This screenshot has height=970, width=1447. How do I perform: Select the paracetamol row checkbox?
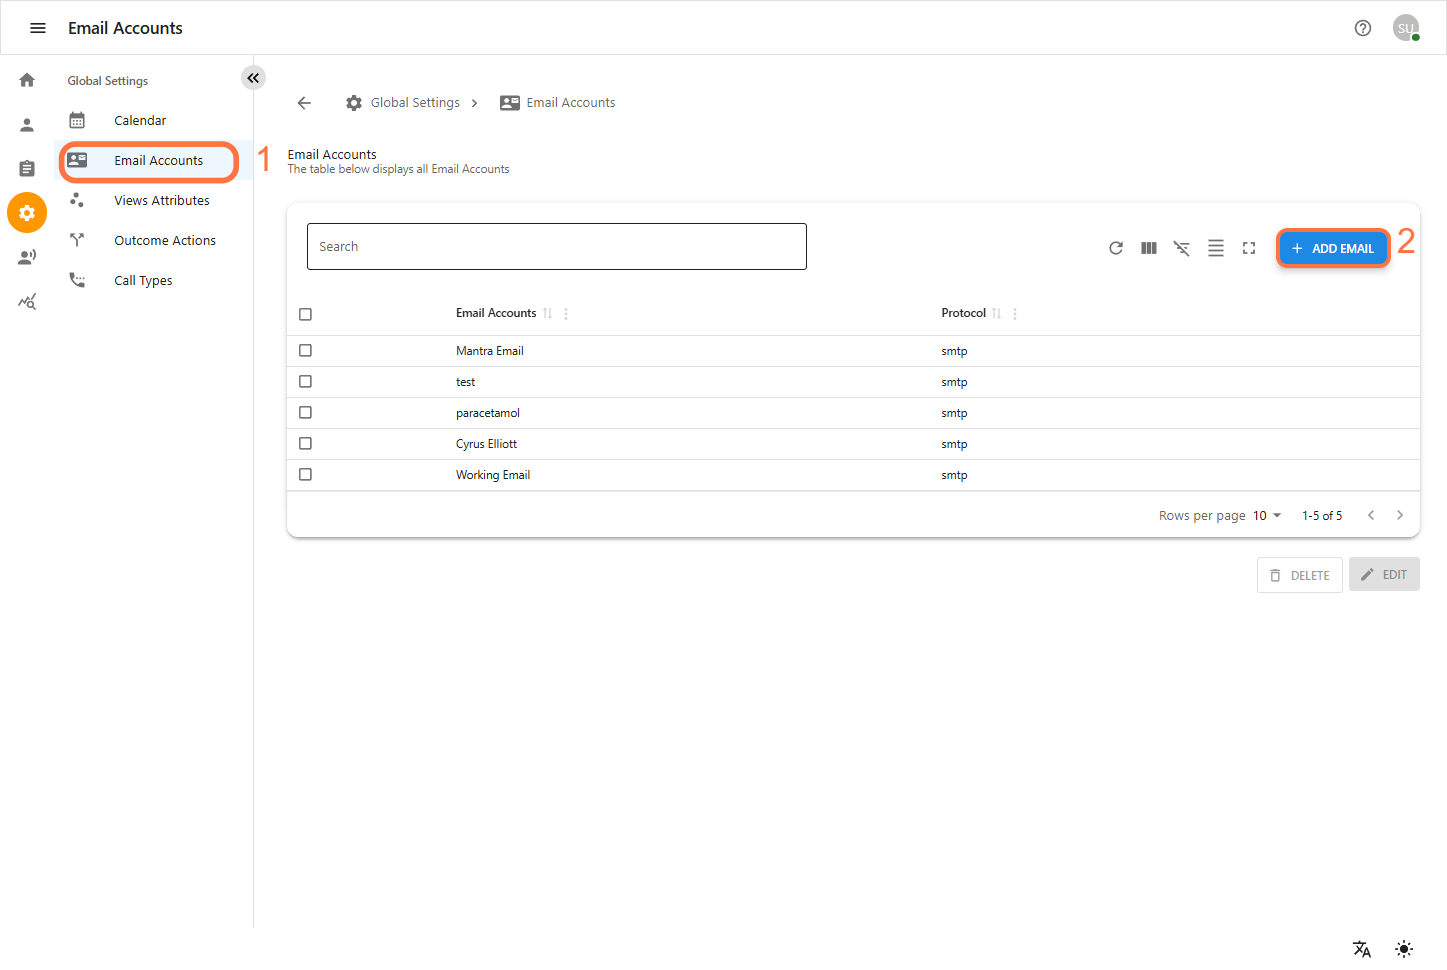click(x=306, y=413)
